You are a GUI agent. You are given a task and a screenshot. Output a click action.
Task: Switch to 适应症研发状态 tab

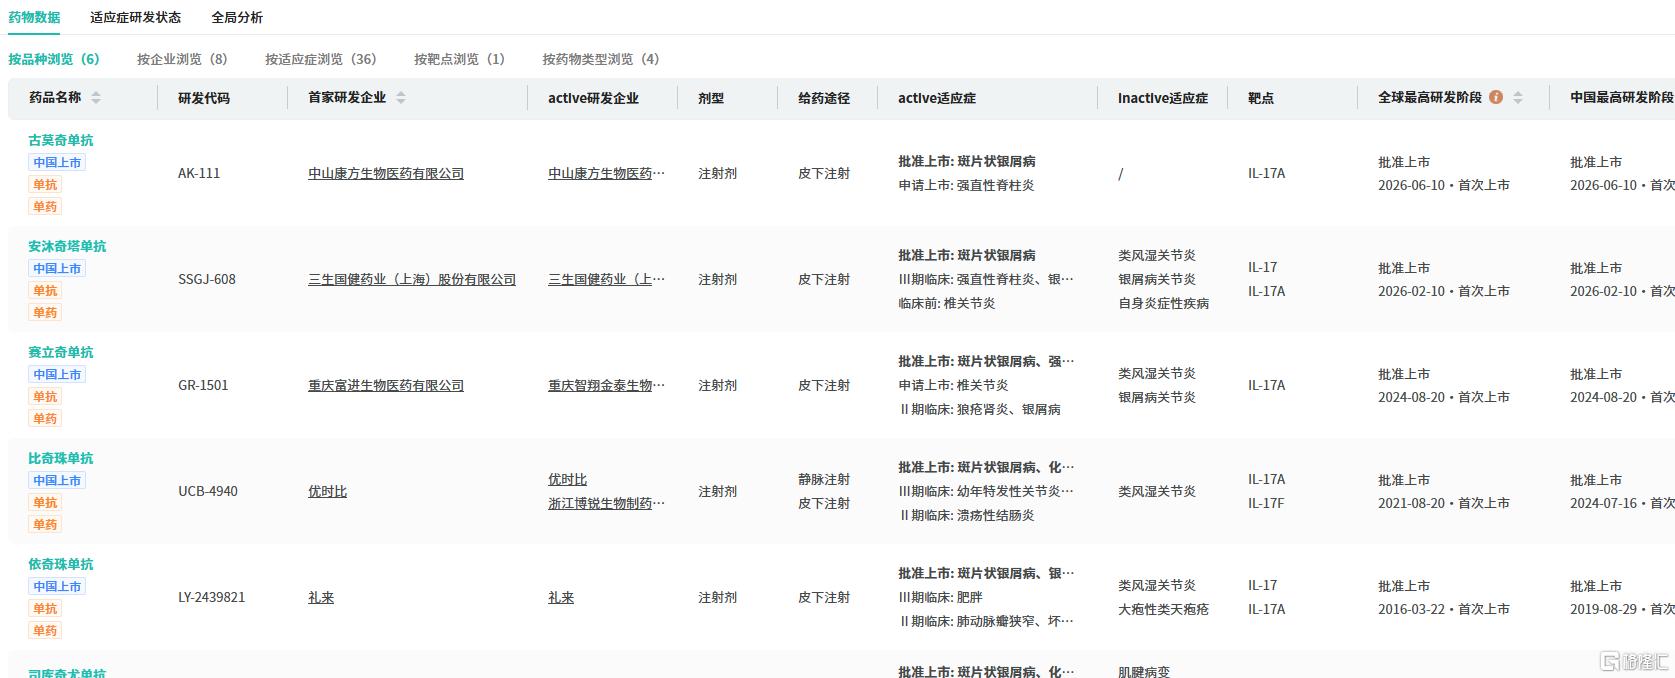click(135, 17)
